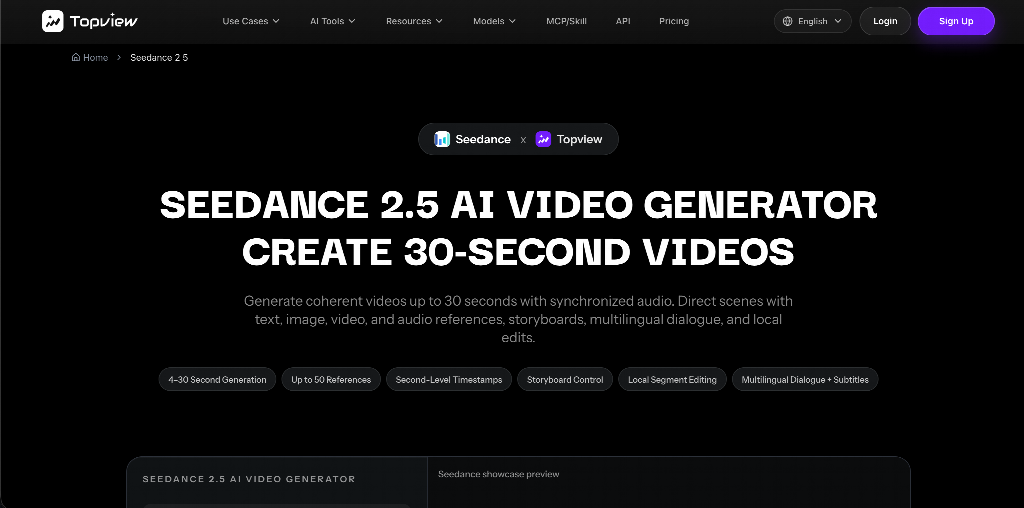Click the Login button
The height and width of the screenshot is (508, 1024).
point(885,21)
